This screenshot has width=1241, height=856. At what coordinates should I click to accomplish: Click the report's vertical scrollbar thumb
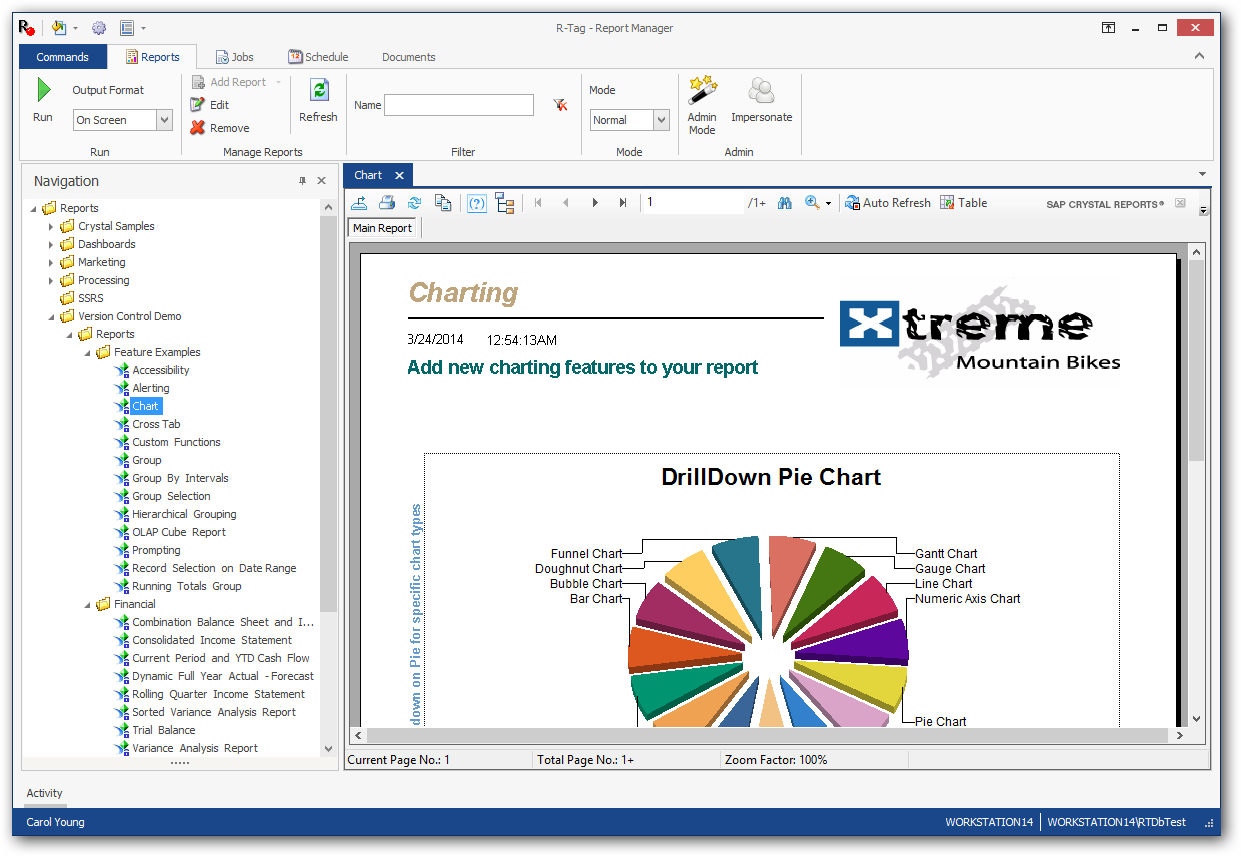click(1196, 360)
